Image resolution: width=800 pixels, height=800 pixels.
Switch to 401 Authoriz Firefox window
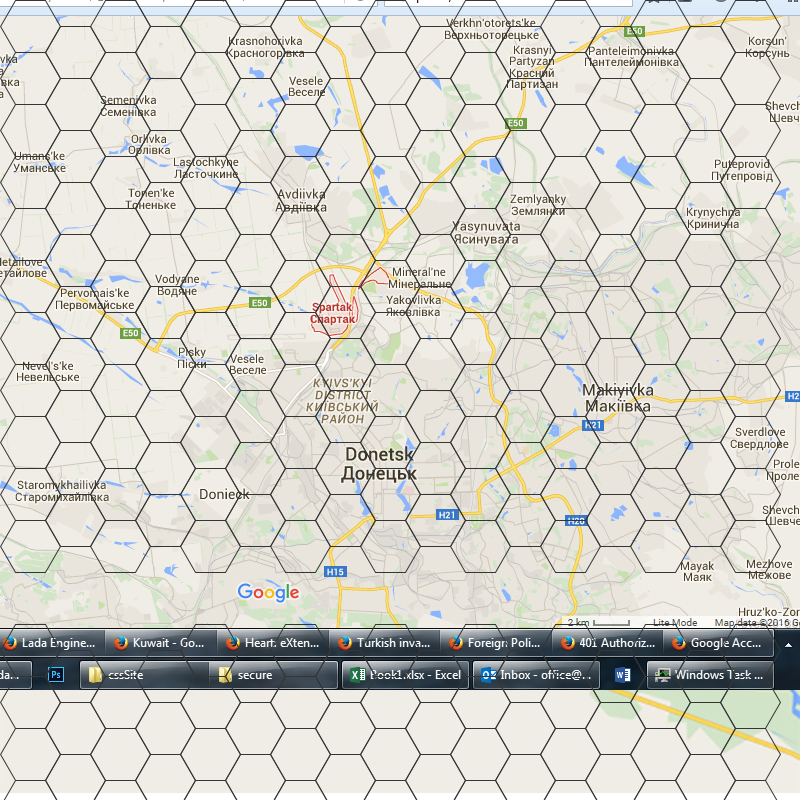pos(608,643)
